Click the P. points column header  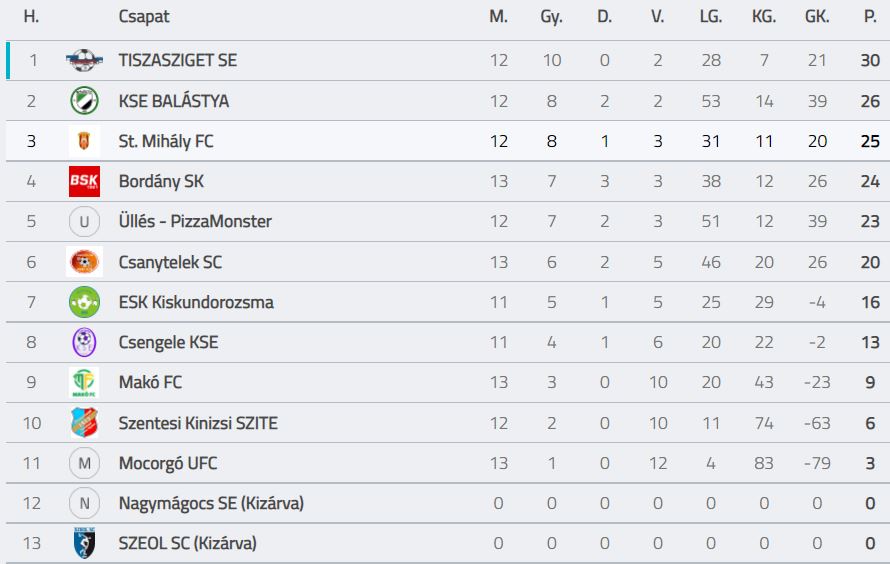coord(870,16)
